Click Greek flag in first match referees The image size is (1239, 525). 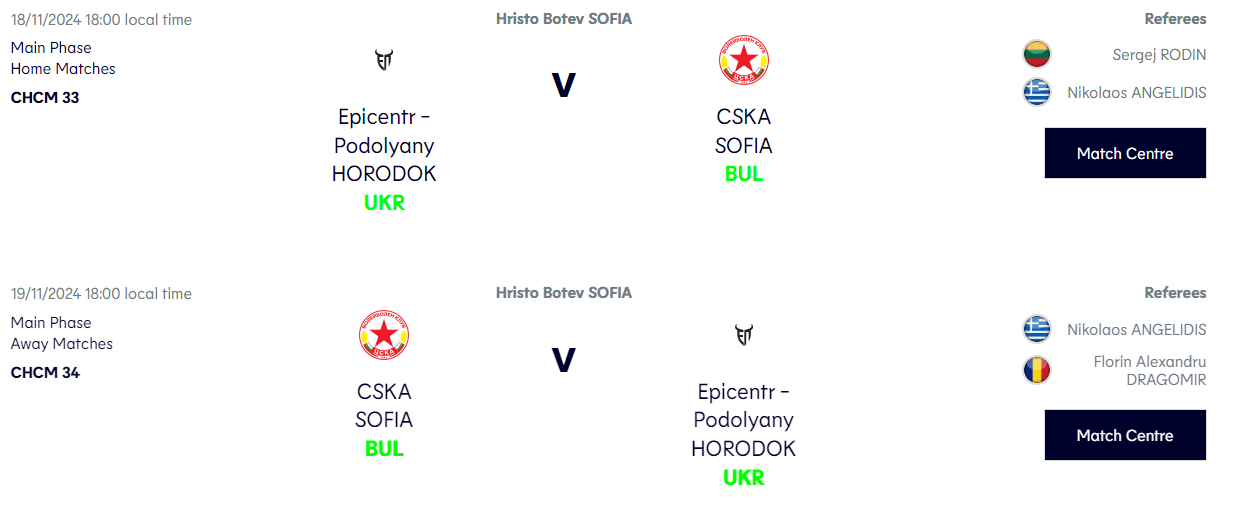coord(1037,92)
